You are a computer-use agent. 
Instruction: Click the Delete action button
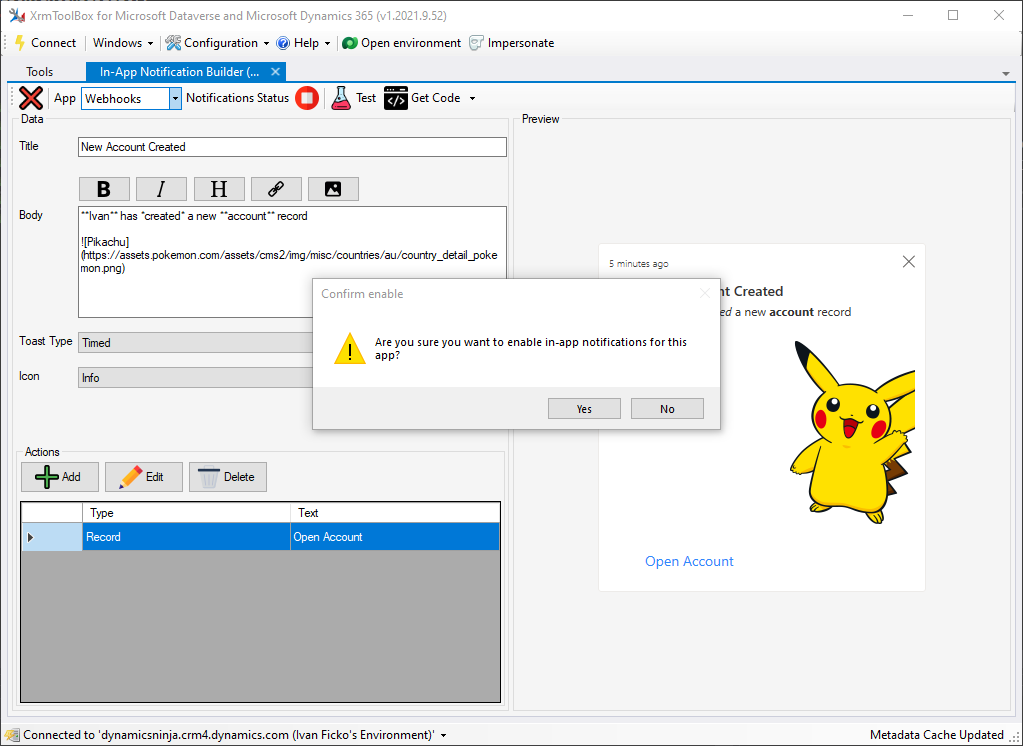[x=228, y=477]
